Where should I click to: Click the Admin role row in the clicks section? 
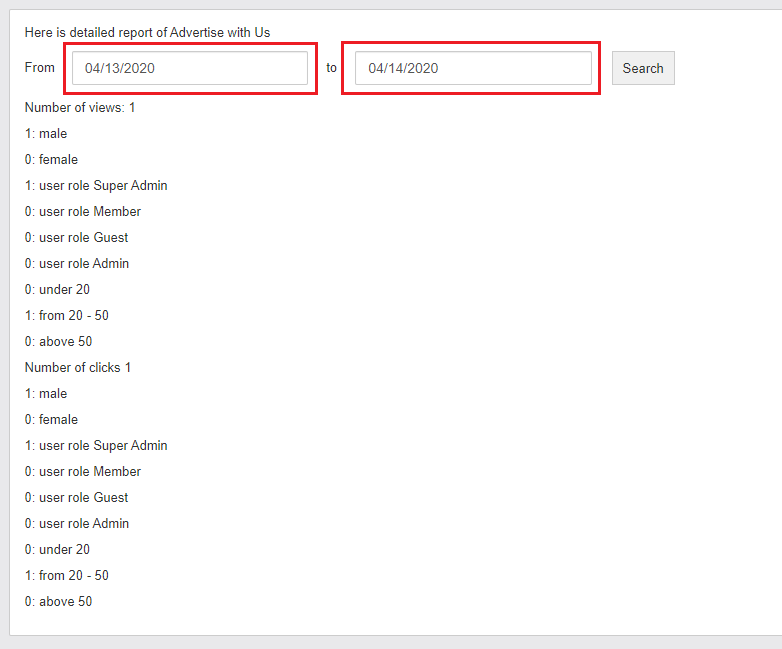click(77, 523)
